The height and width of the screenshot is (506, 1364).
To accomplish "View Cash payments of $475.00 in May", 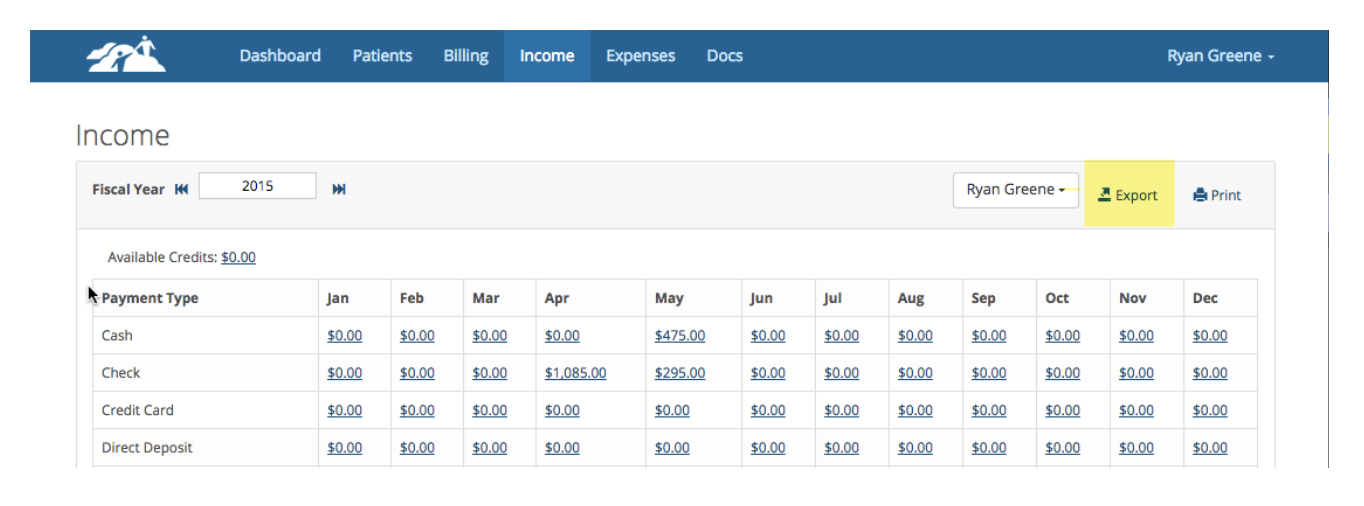I will 680,336.
